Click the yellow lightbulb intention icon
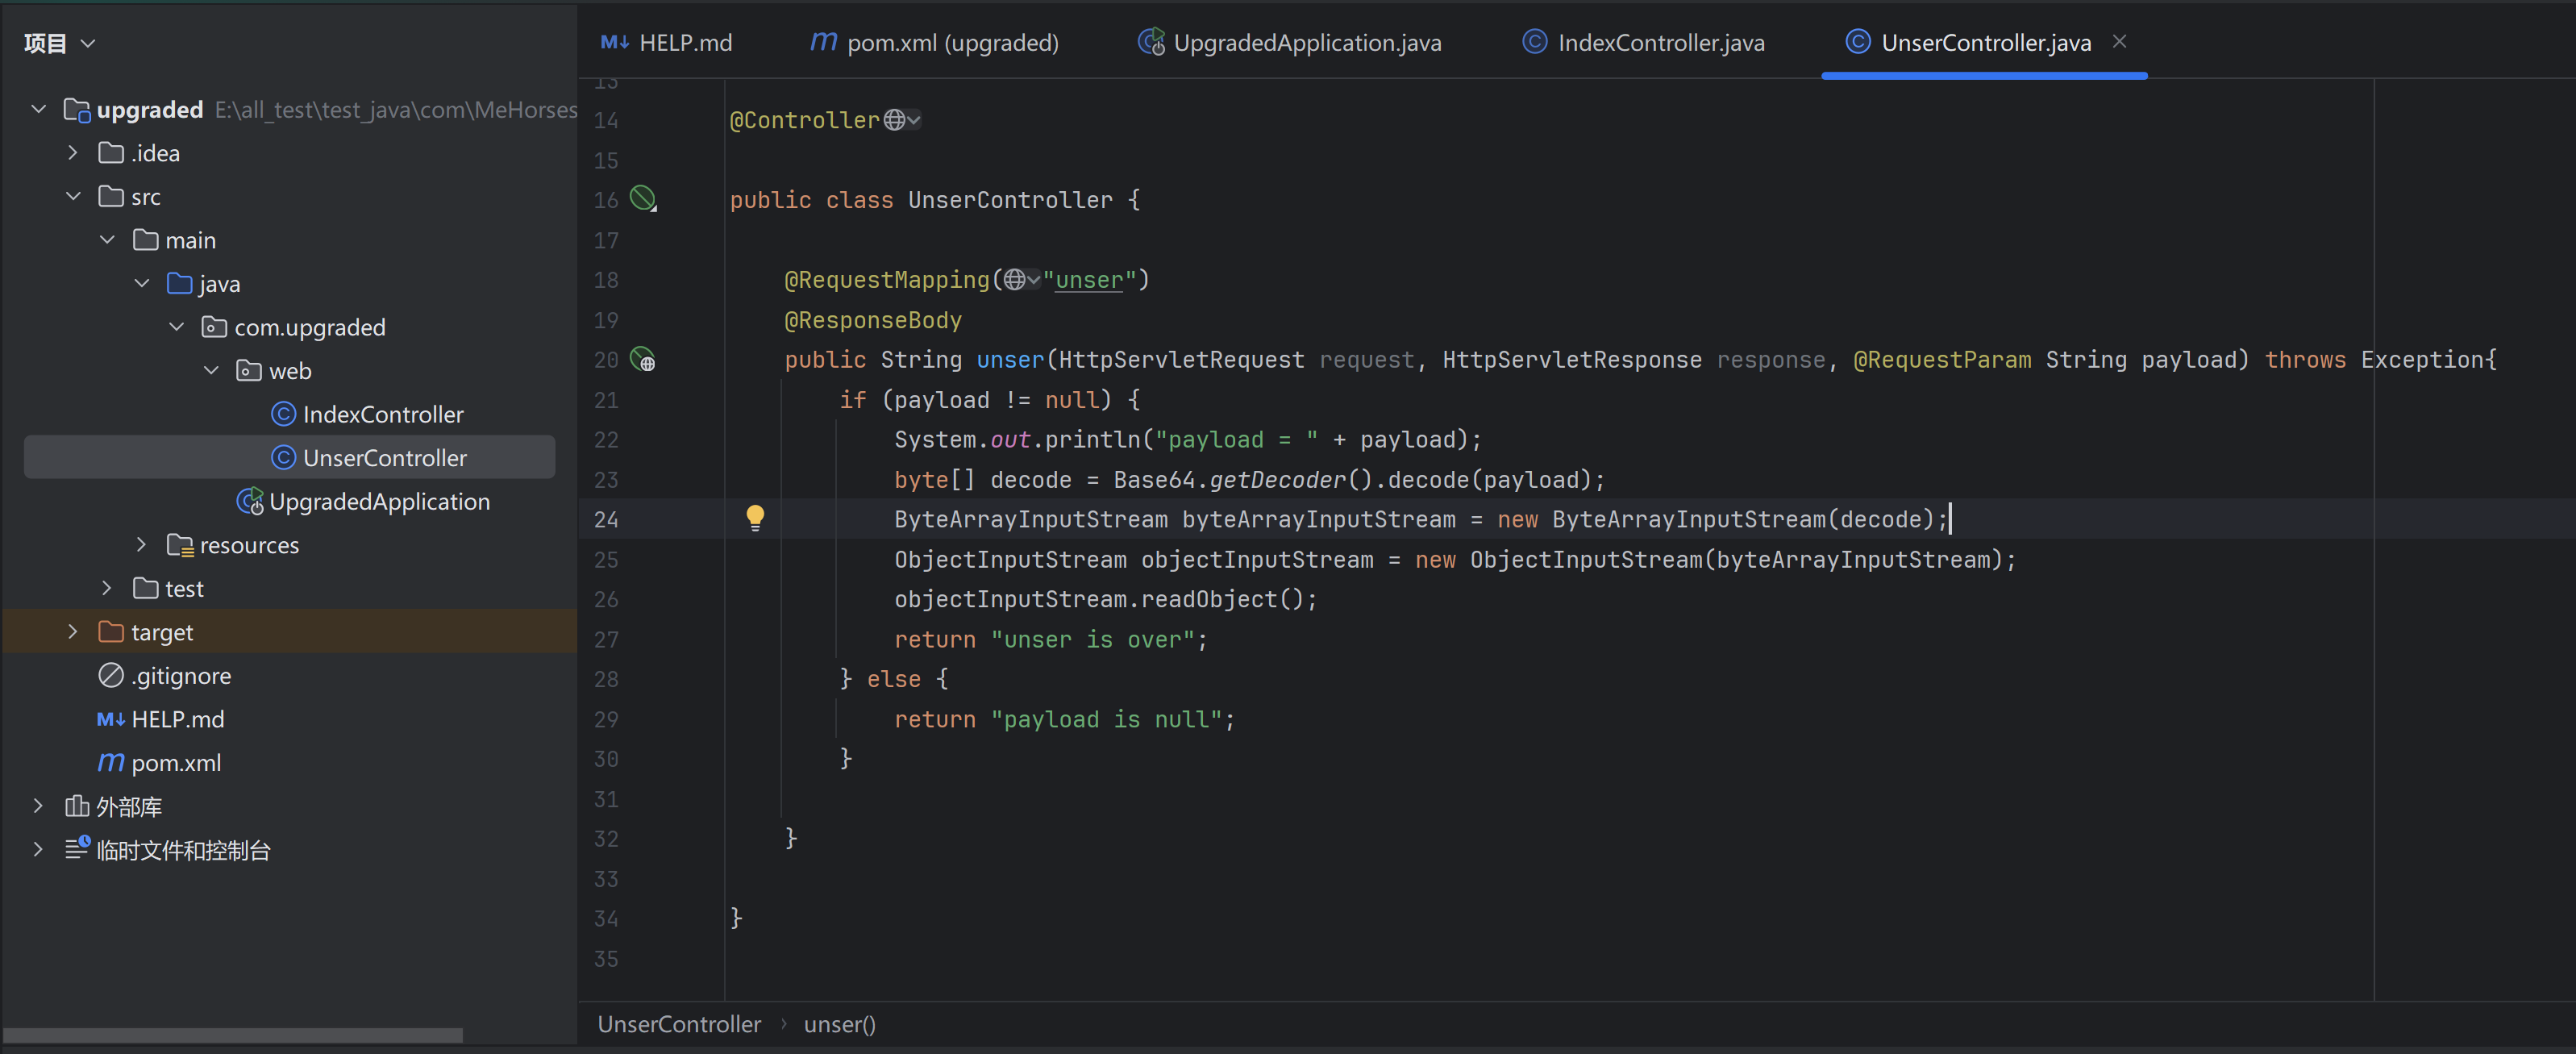This screenshot has width=2576, height=1054. [755, 517]
